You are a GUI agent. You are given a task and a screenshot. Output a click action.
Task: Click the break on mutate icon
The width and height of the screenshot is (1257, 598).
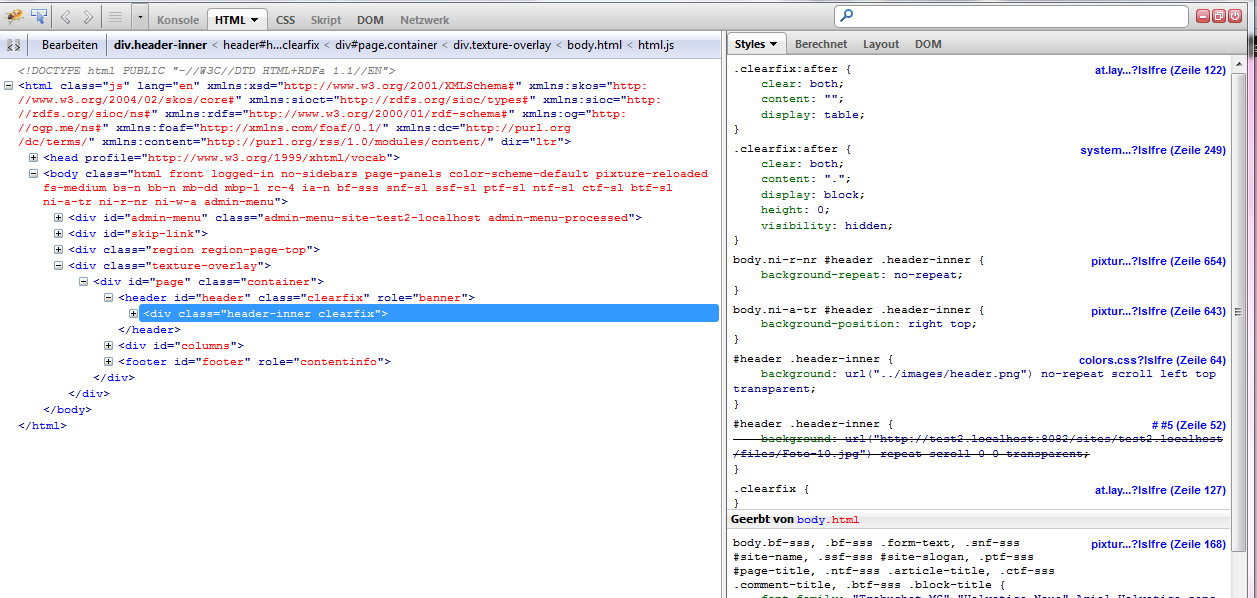click(14, 45)
